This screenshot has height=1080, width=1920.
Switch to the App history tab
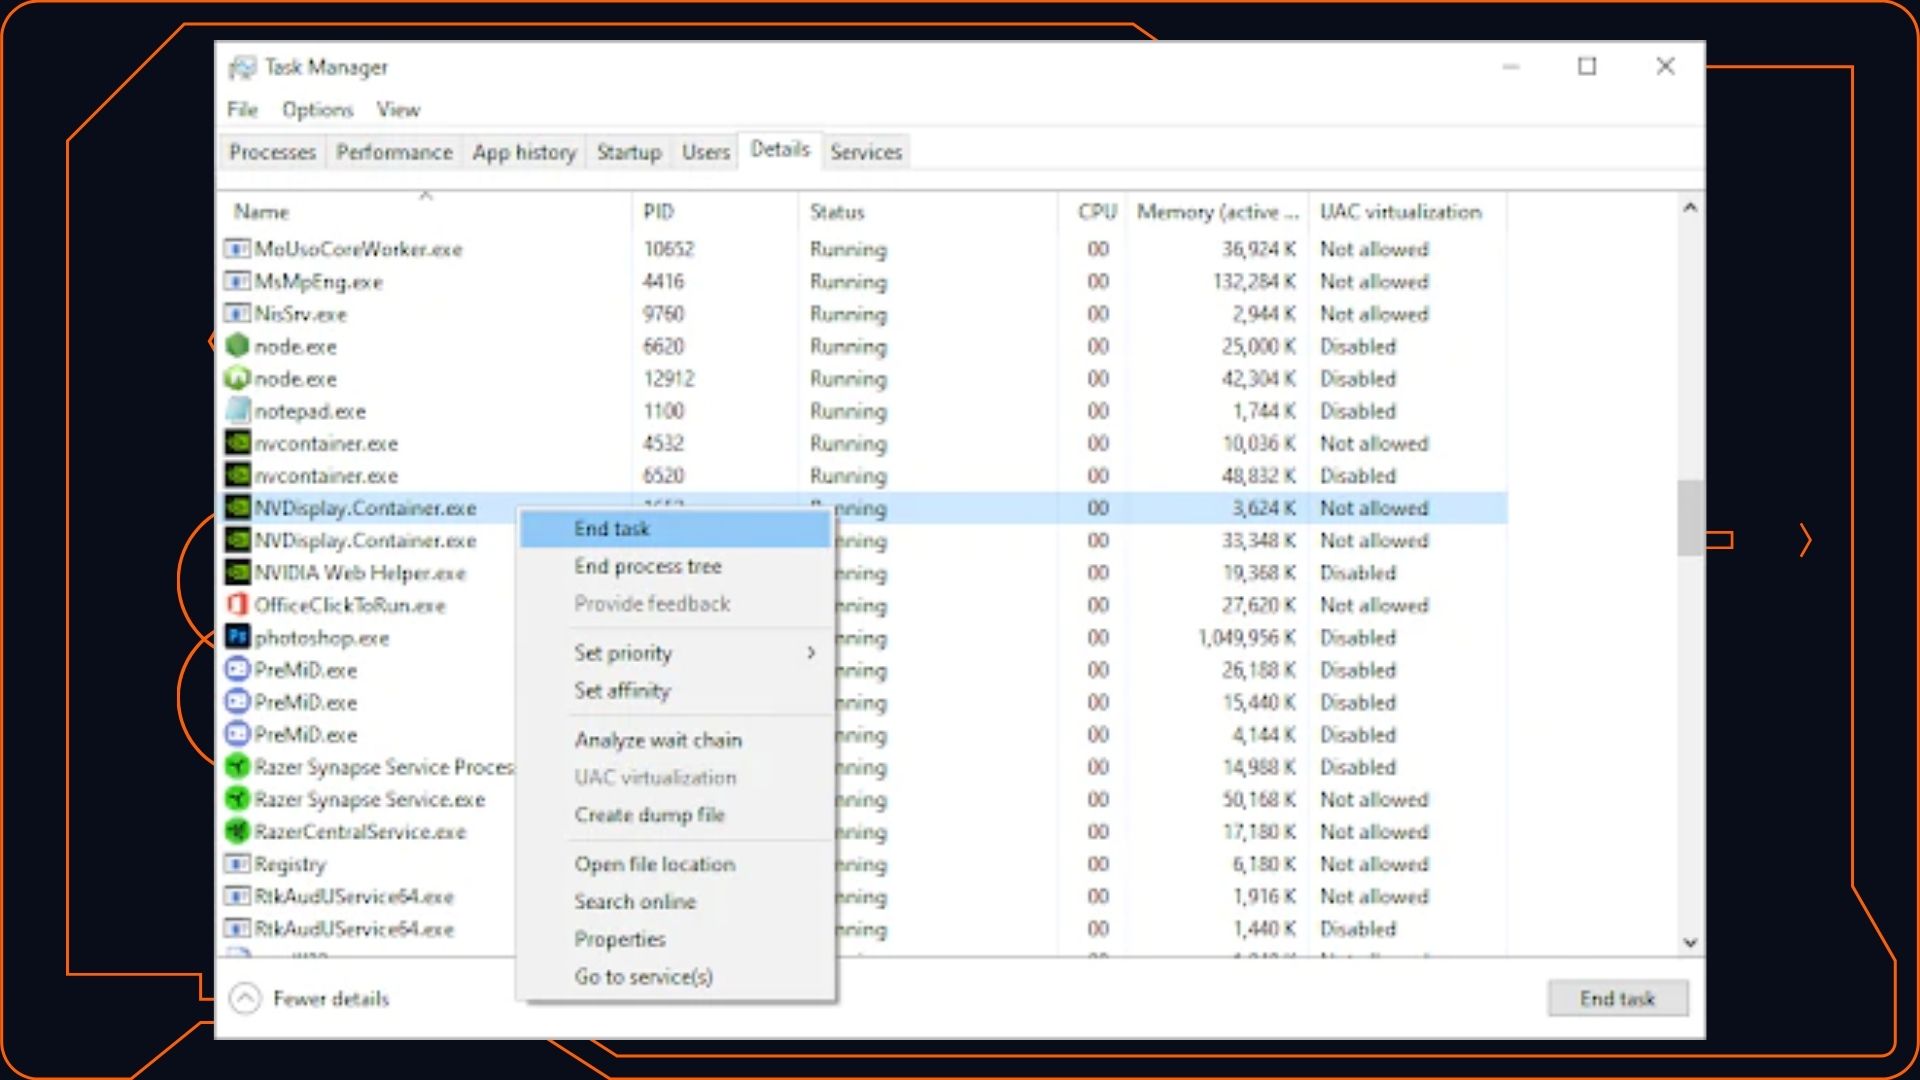tap(524, 152)
